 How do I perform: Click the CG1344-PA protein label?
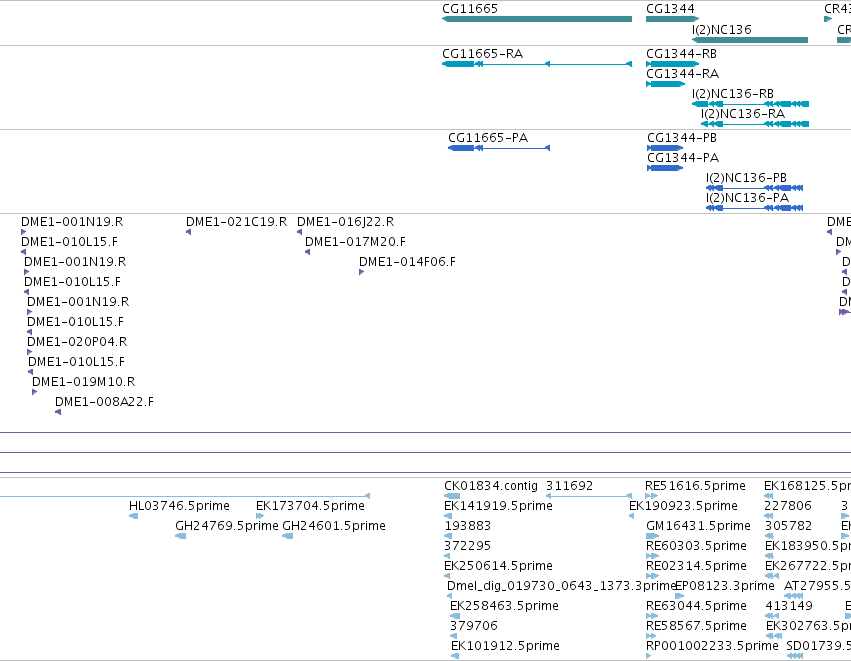tap(683, 158)
